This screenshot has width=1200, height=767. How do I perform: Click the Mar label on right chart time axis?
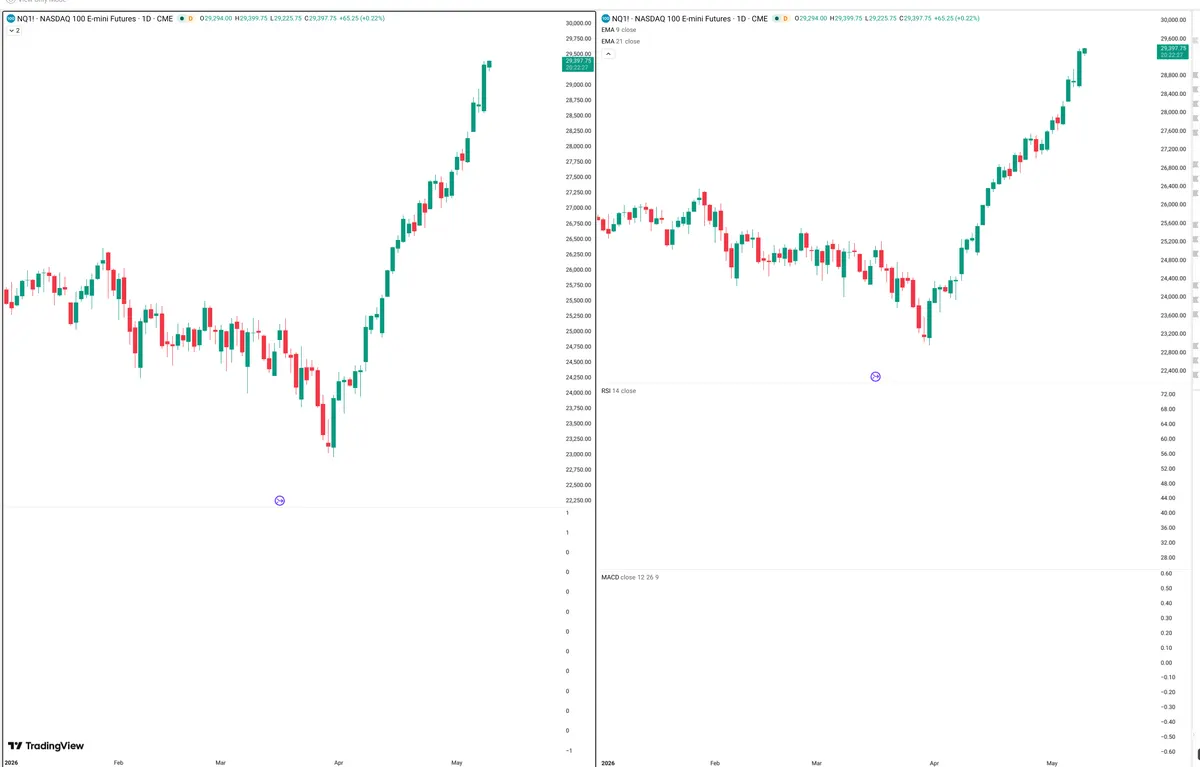click(x=816, y=762)
